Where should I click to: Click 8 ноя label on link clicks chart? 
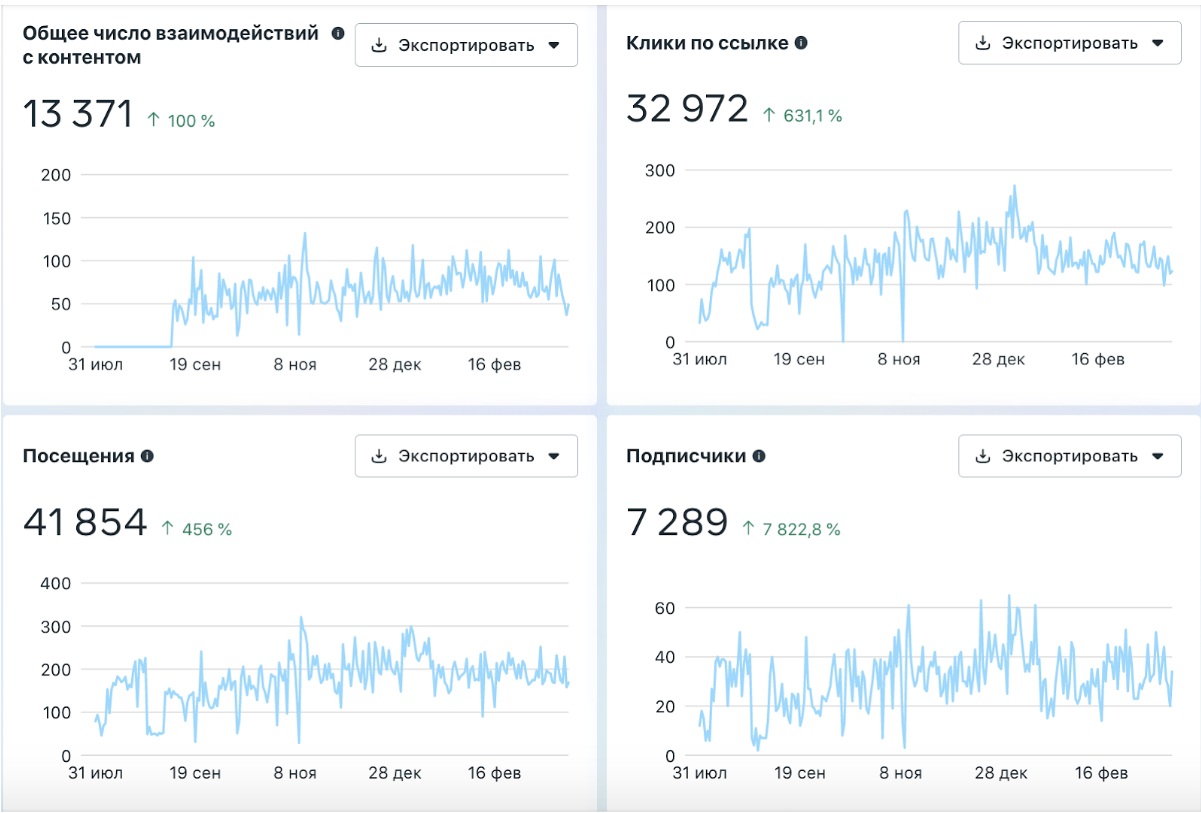click(x=899, y=359)
